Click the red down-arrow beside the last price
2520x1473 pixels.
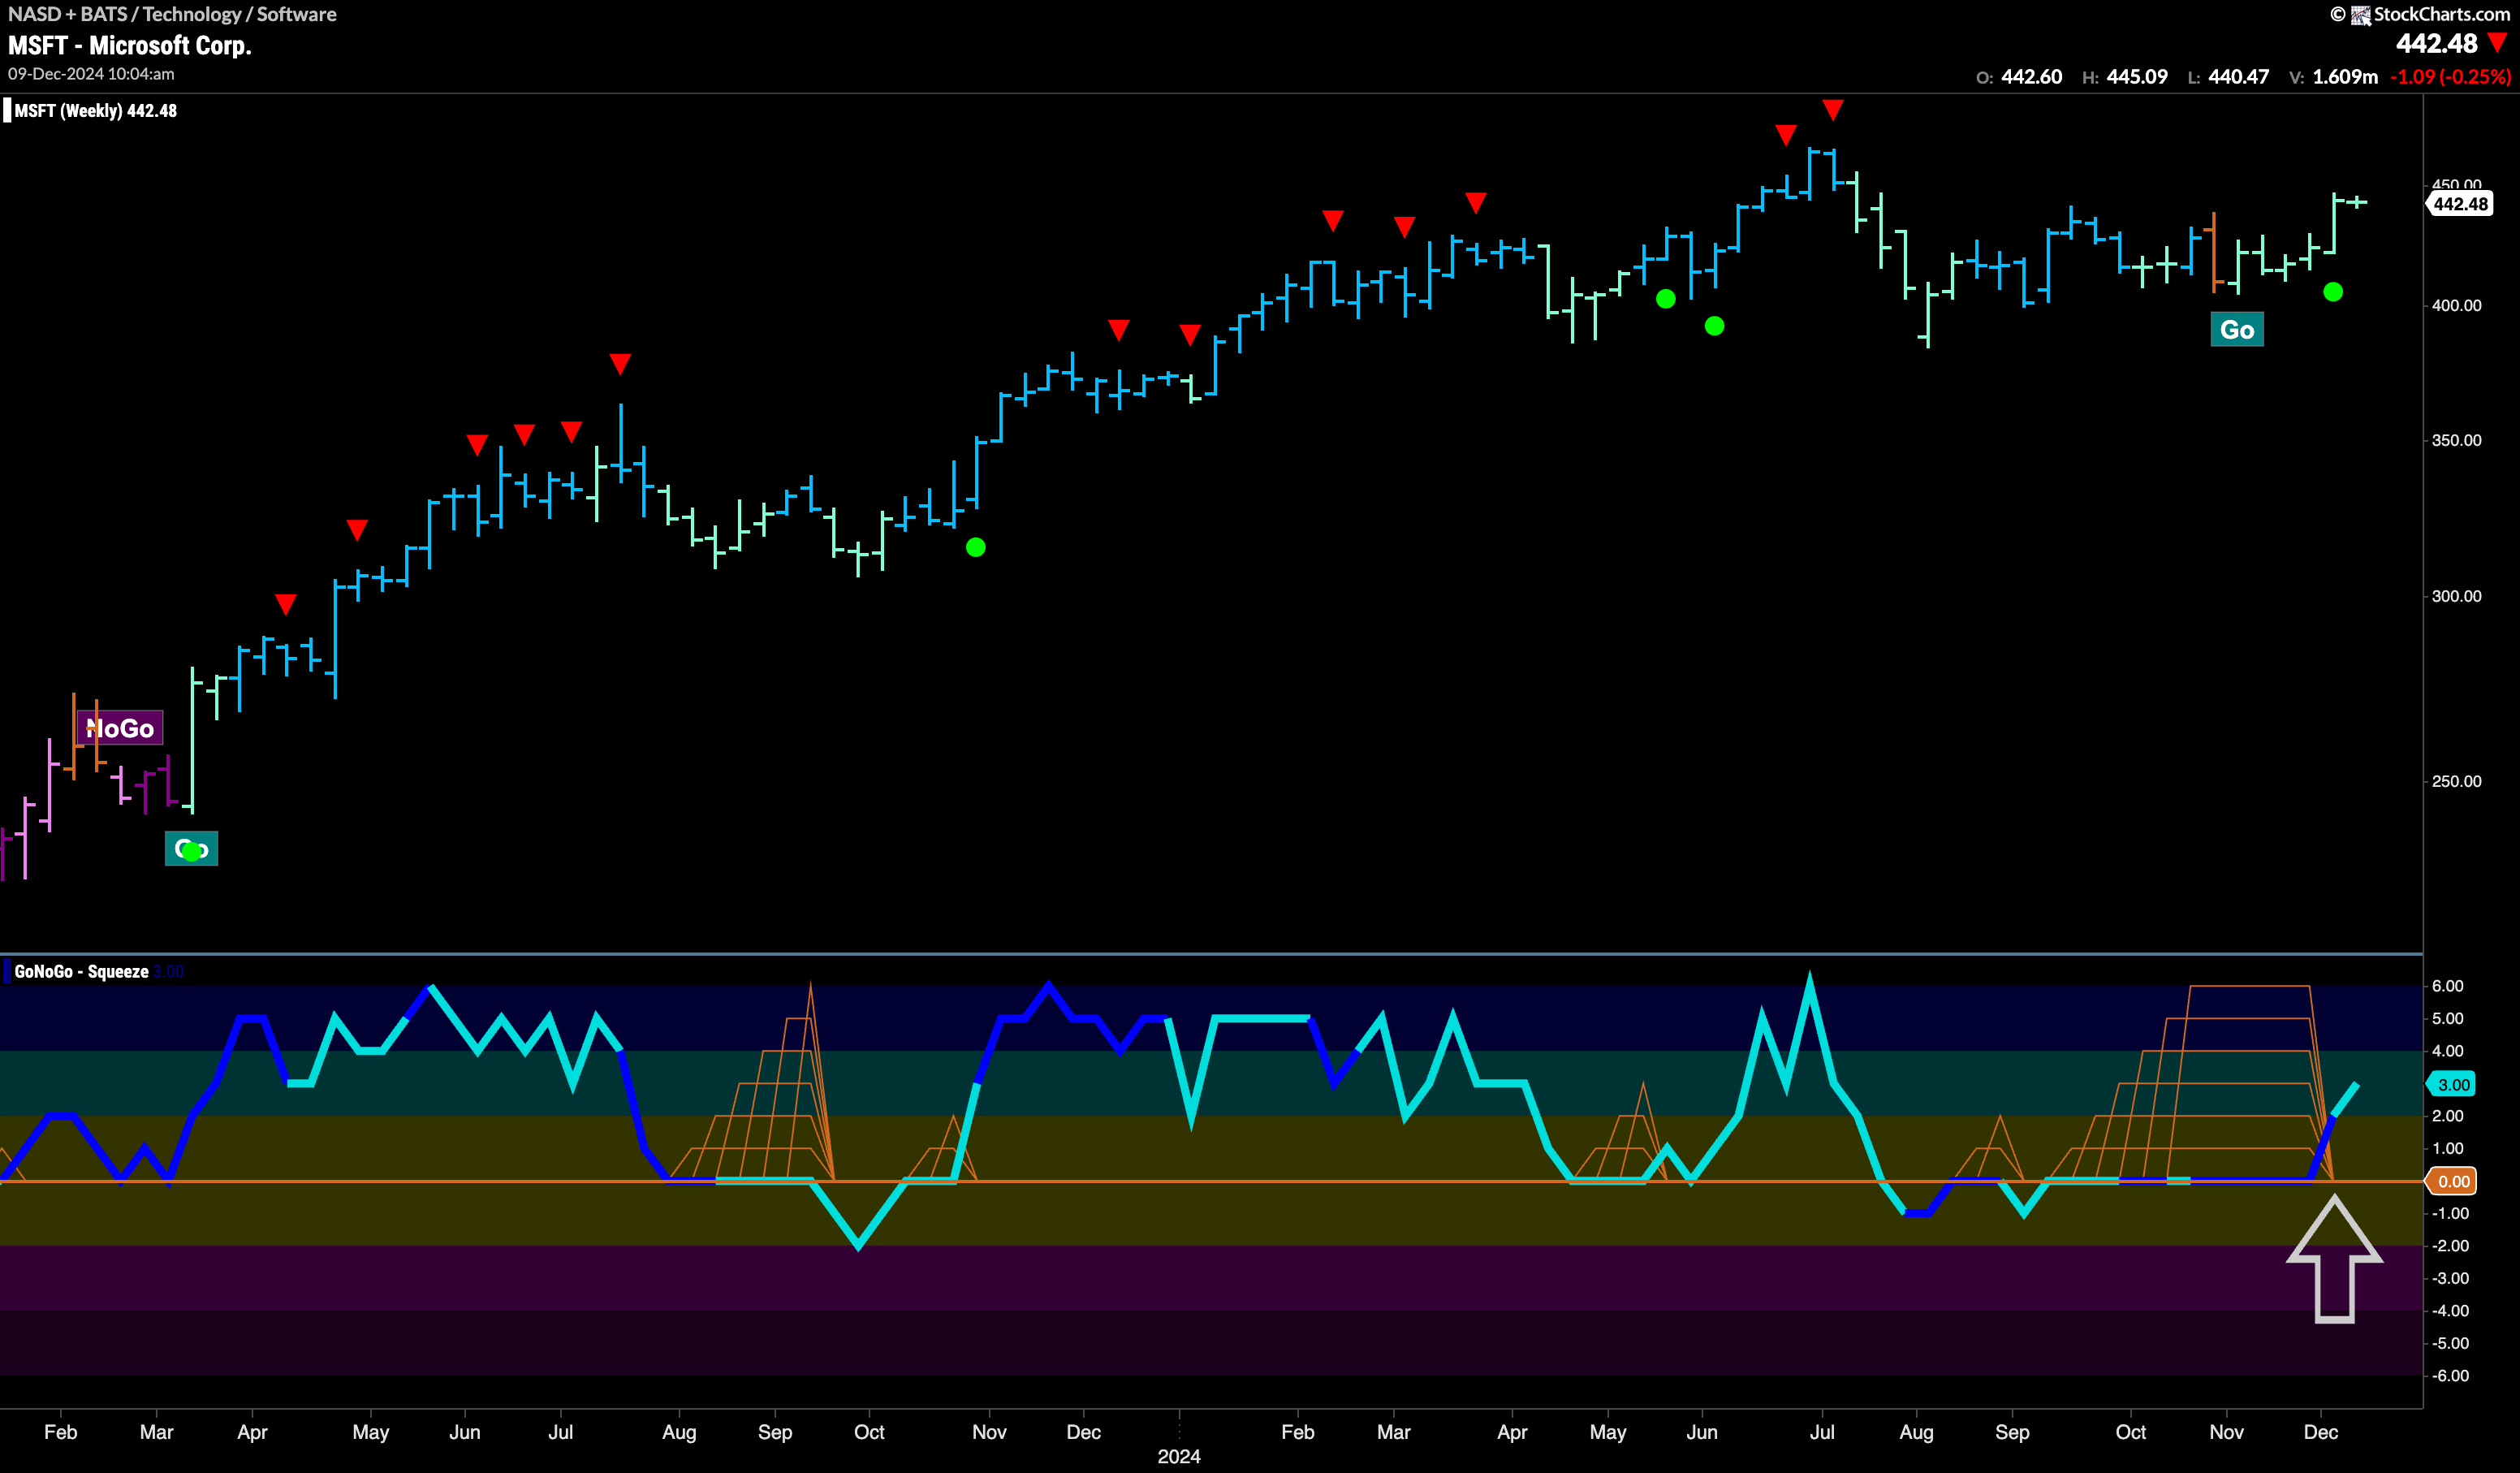coord(2498,43)
